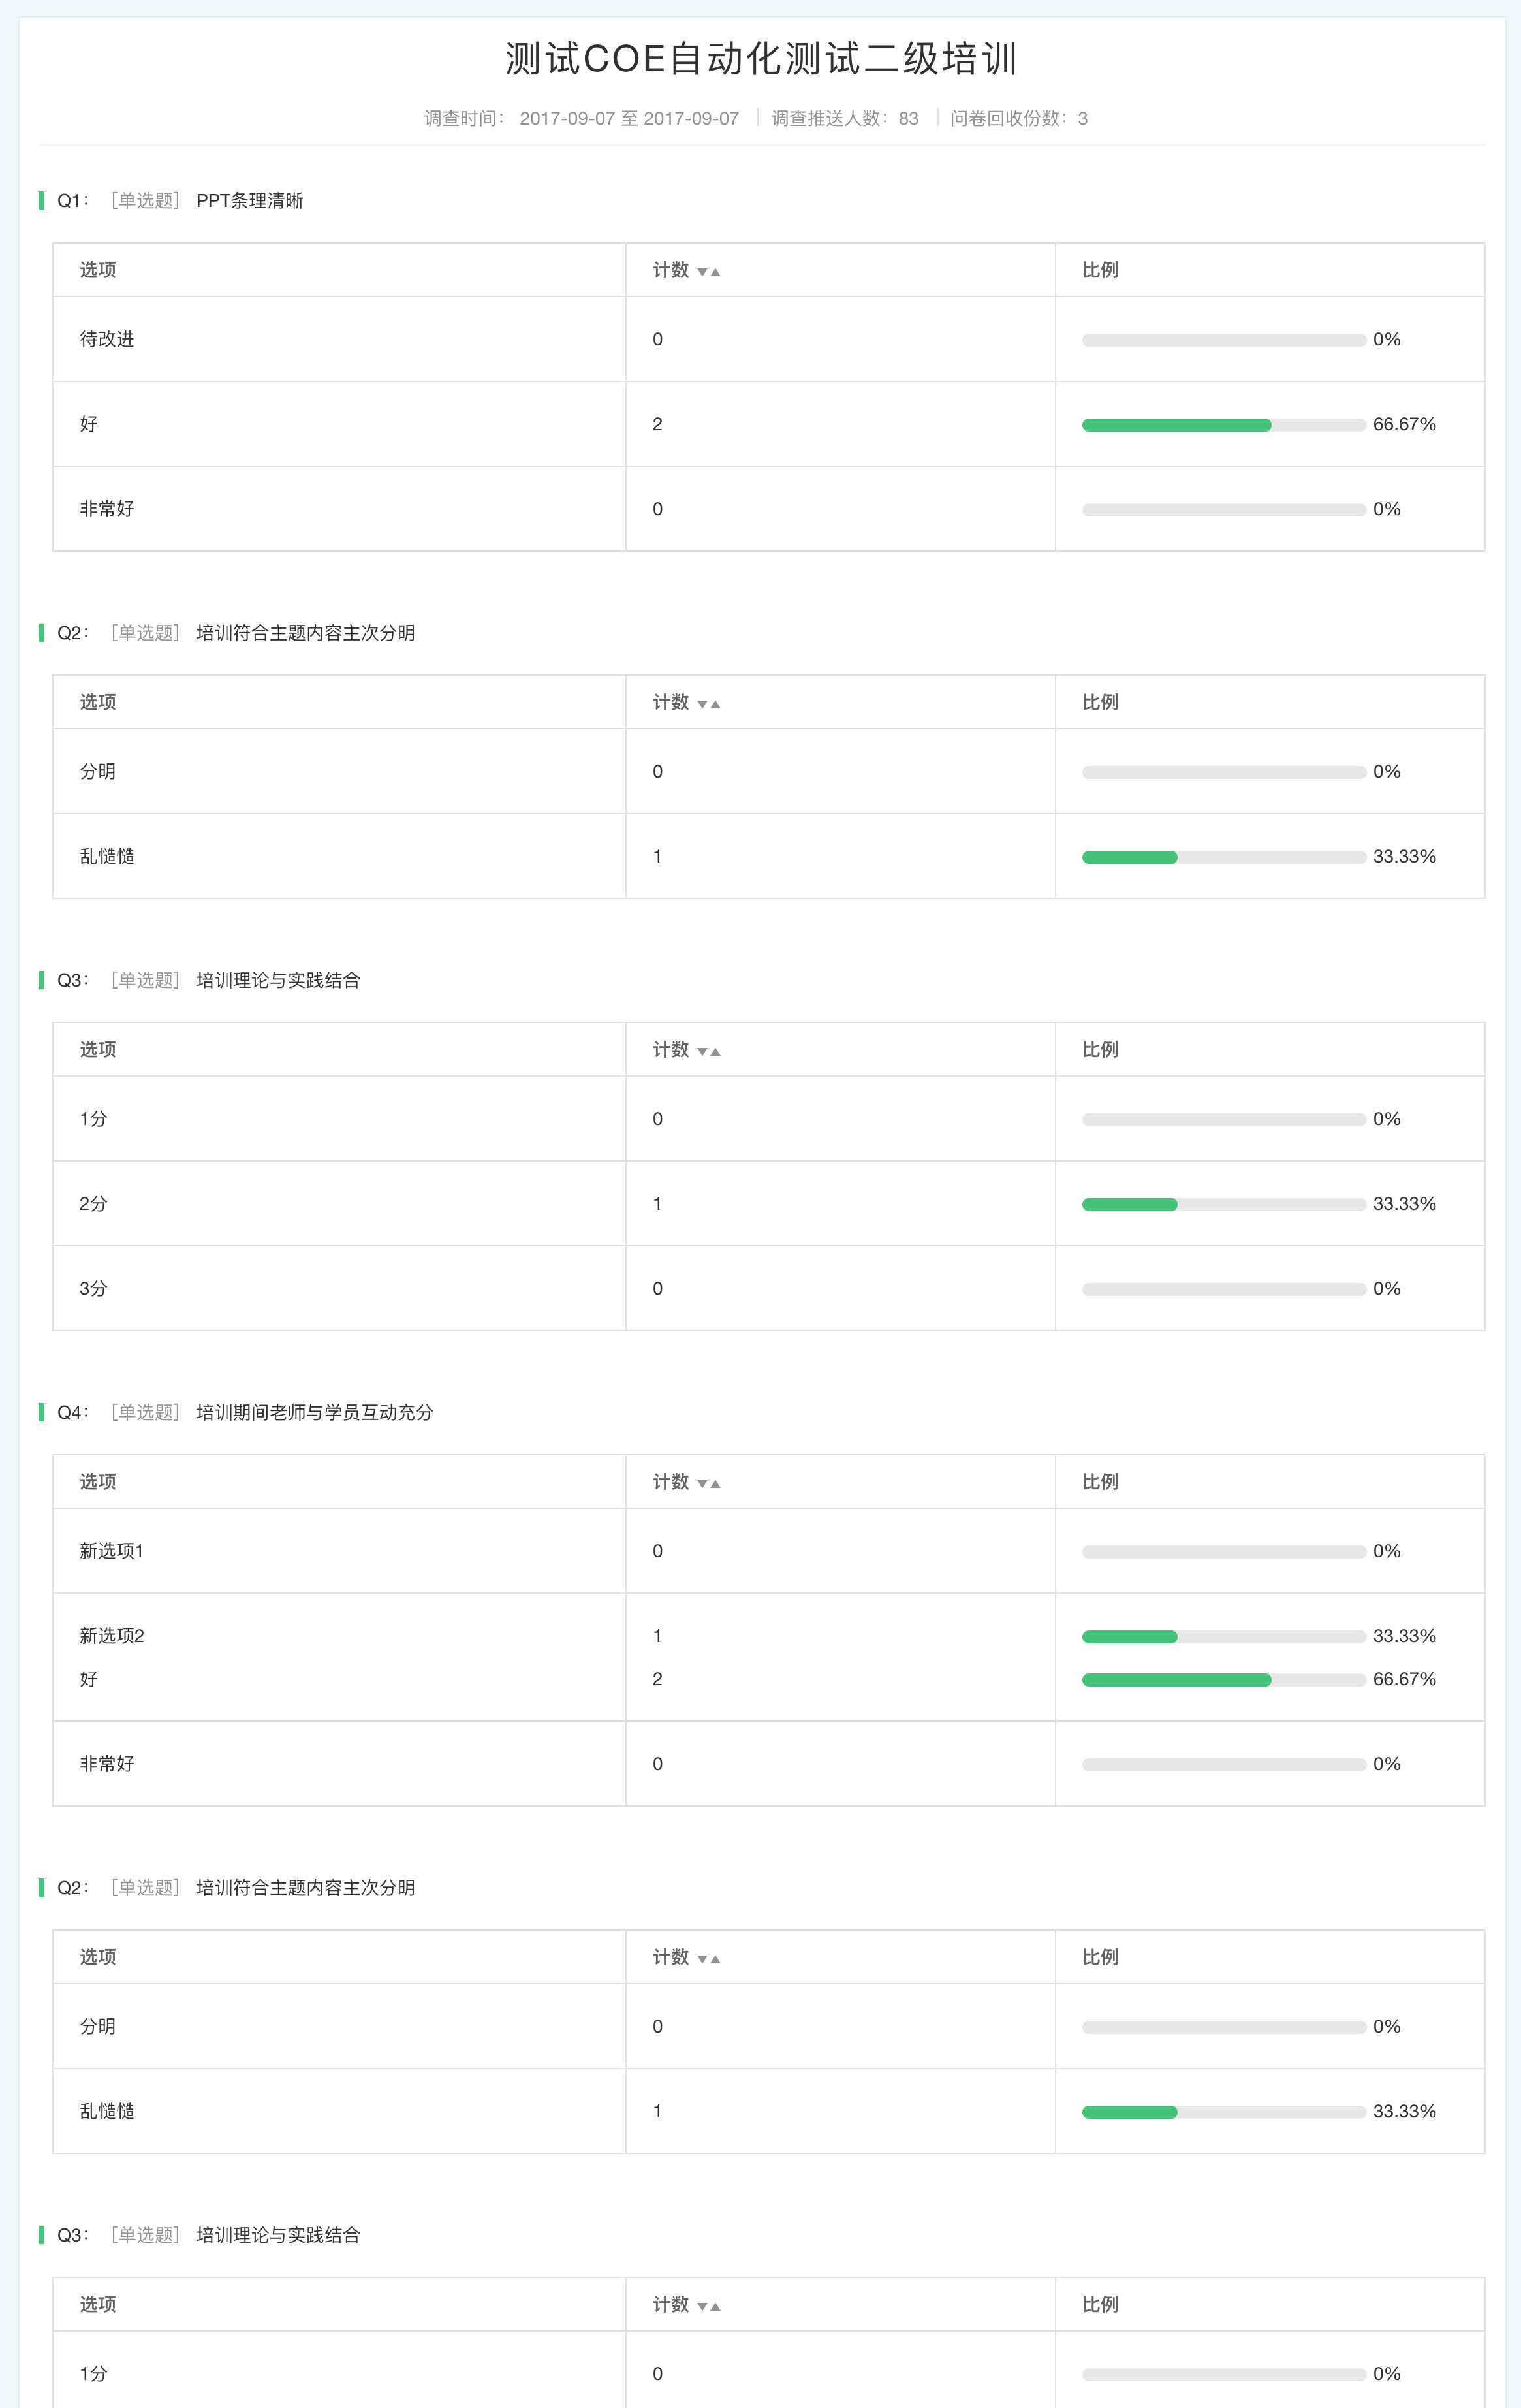The width and height of the screenshot is (1521, 2408).
Task: Click the 33.33% value for Q4 新选项2
Action: tap(1404, 1636)
